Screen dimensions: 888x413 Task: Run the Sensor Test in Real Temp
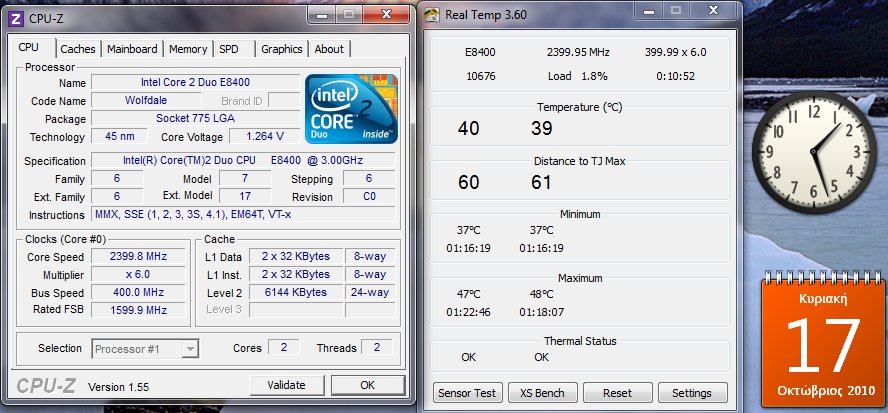(467, 393)
